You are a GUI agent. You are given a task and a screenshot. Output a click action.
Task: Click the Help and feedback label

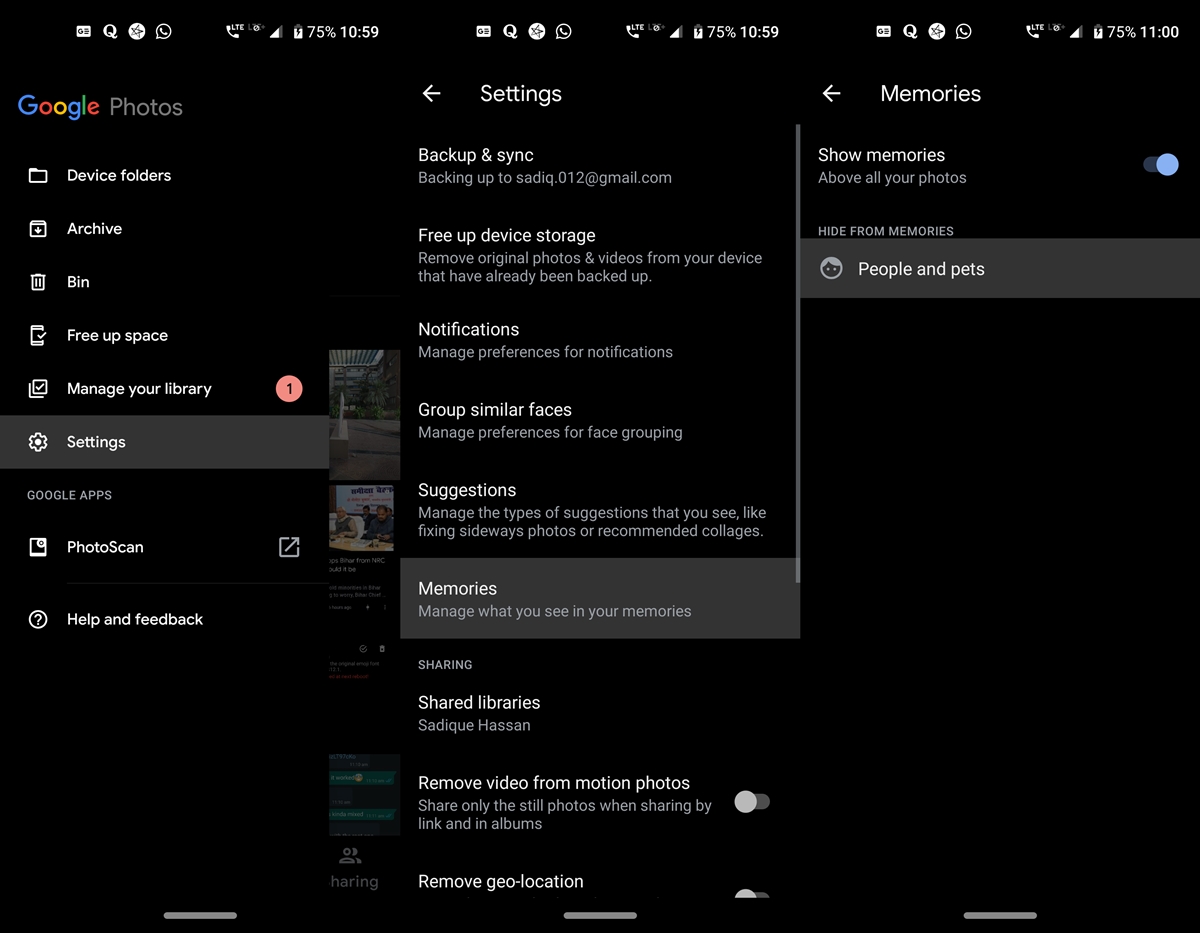click(135, 620)
